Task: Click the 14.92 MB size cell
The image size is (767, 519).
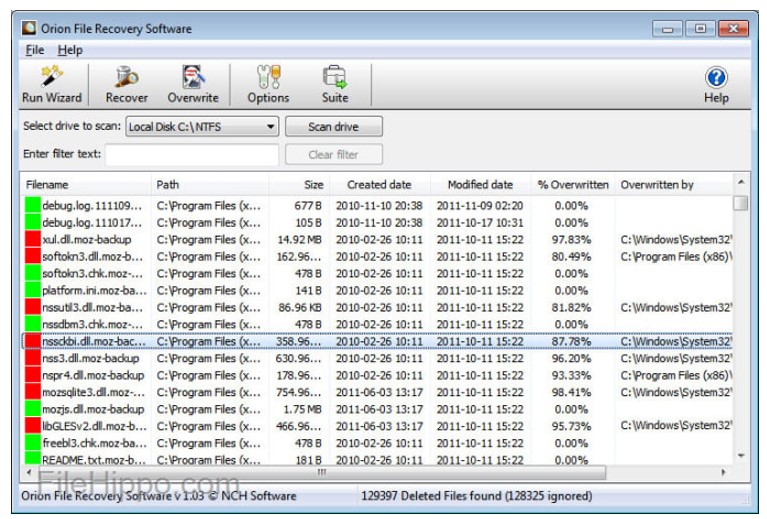Action: click(300, 239)
